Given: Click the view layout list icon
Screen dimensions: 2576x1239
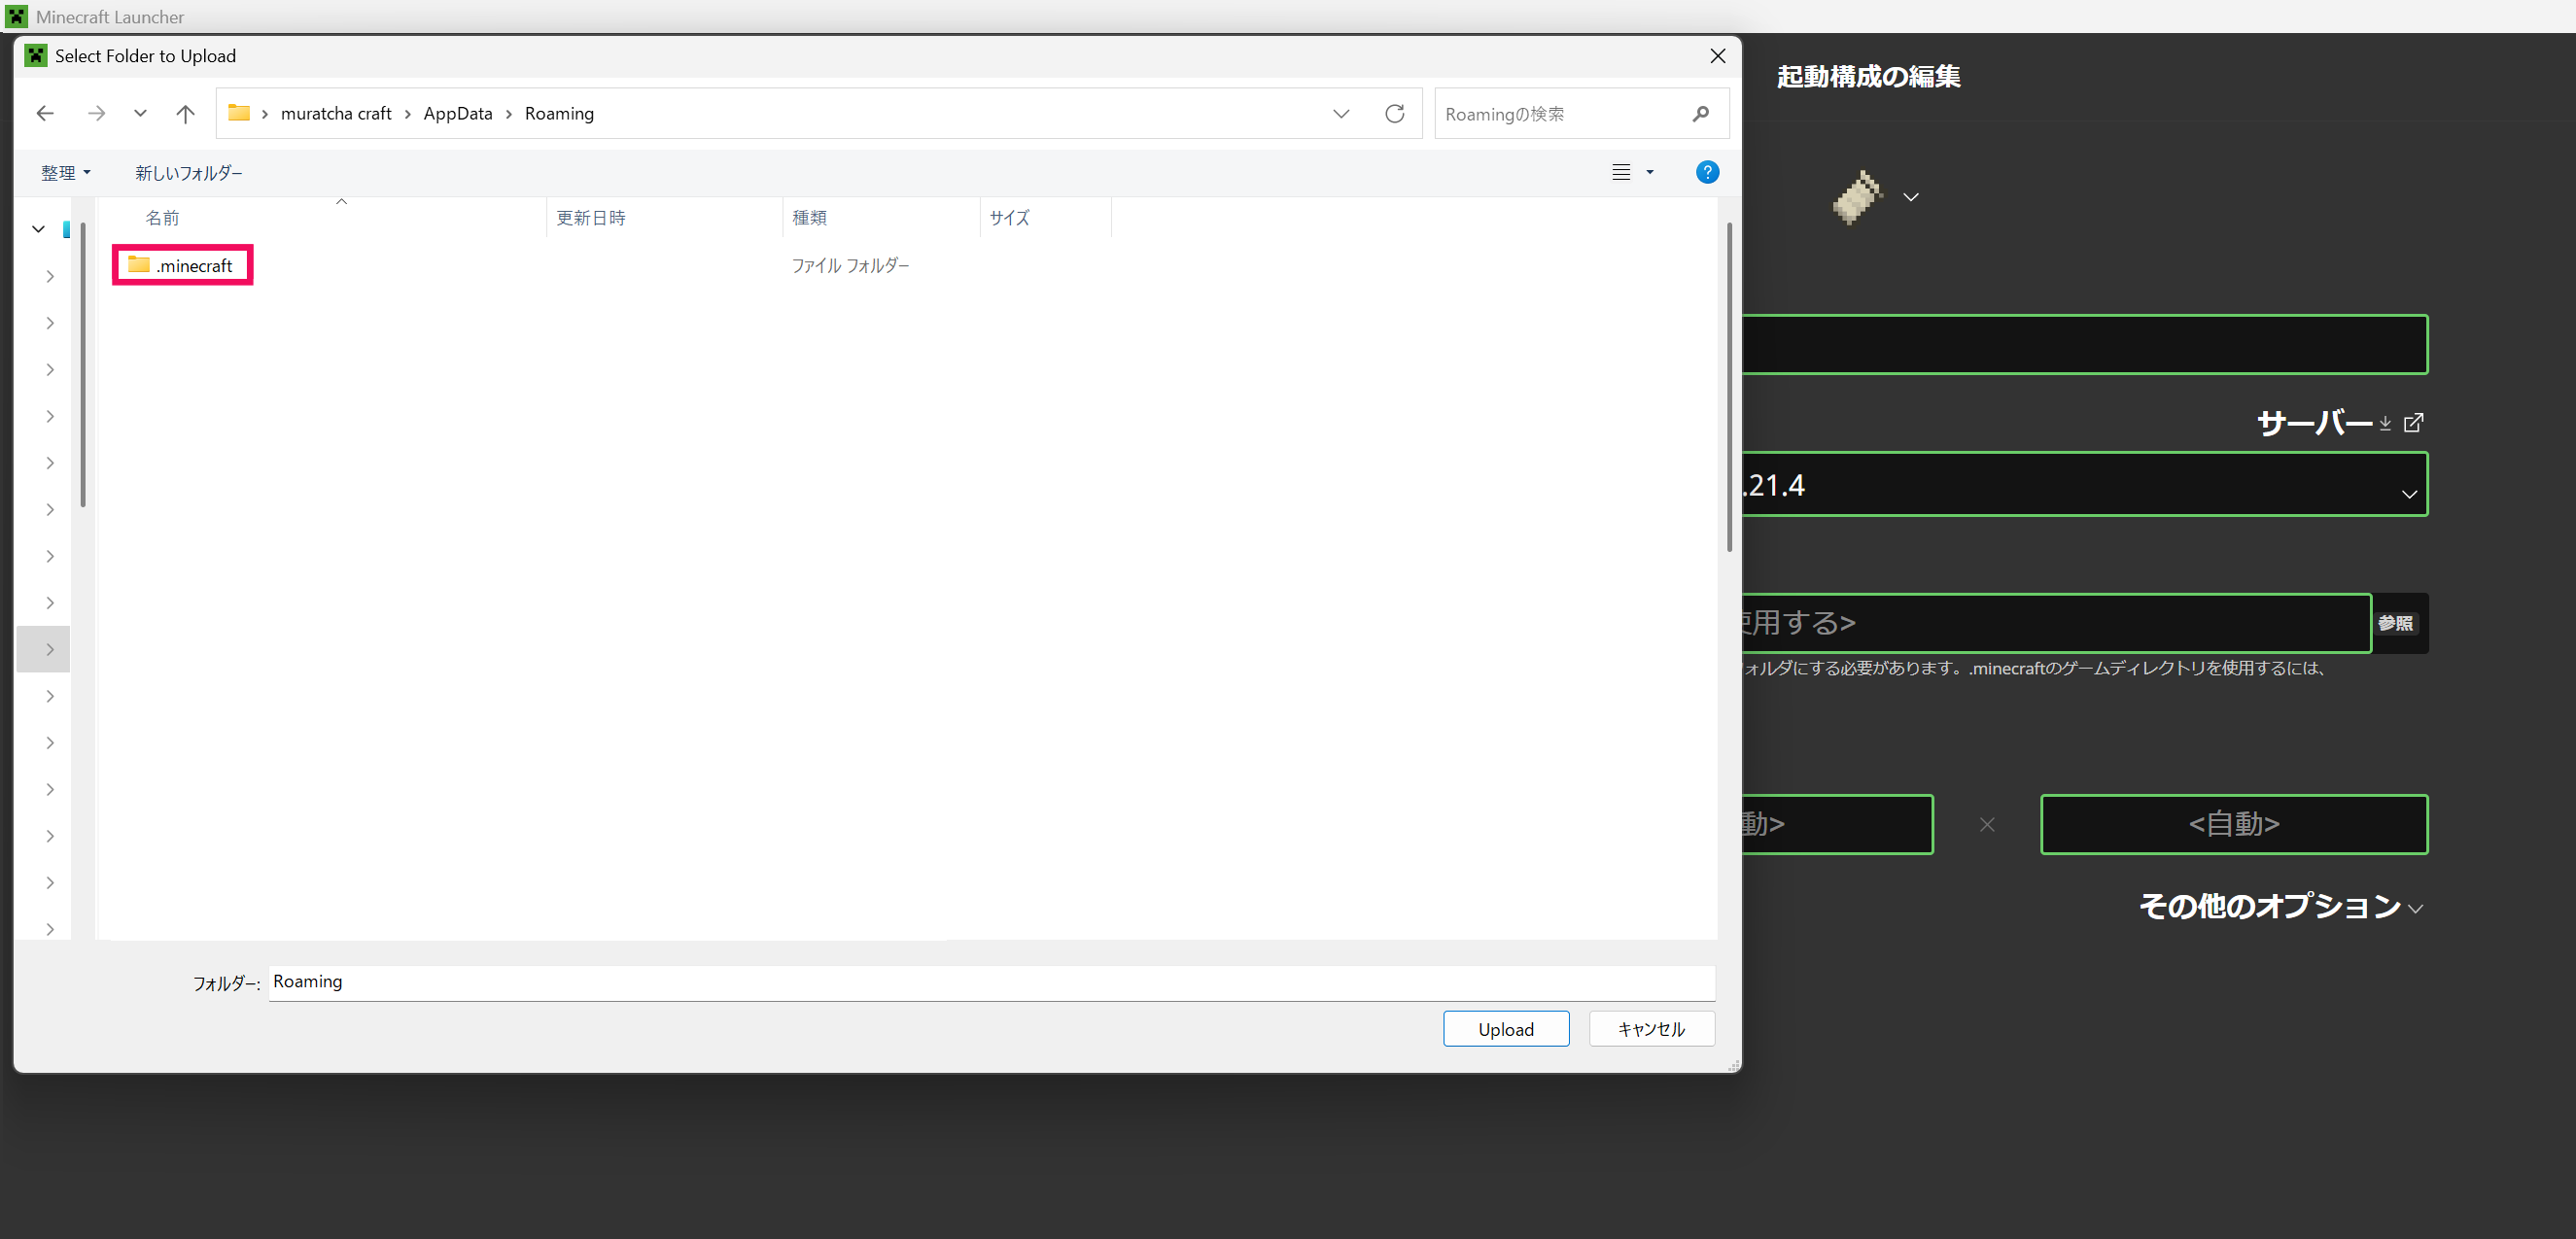Looking at the screenshot, I should [x=1621, y=172].
